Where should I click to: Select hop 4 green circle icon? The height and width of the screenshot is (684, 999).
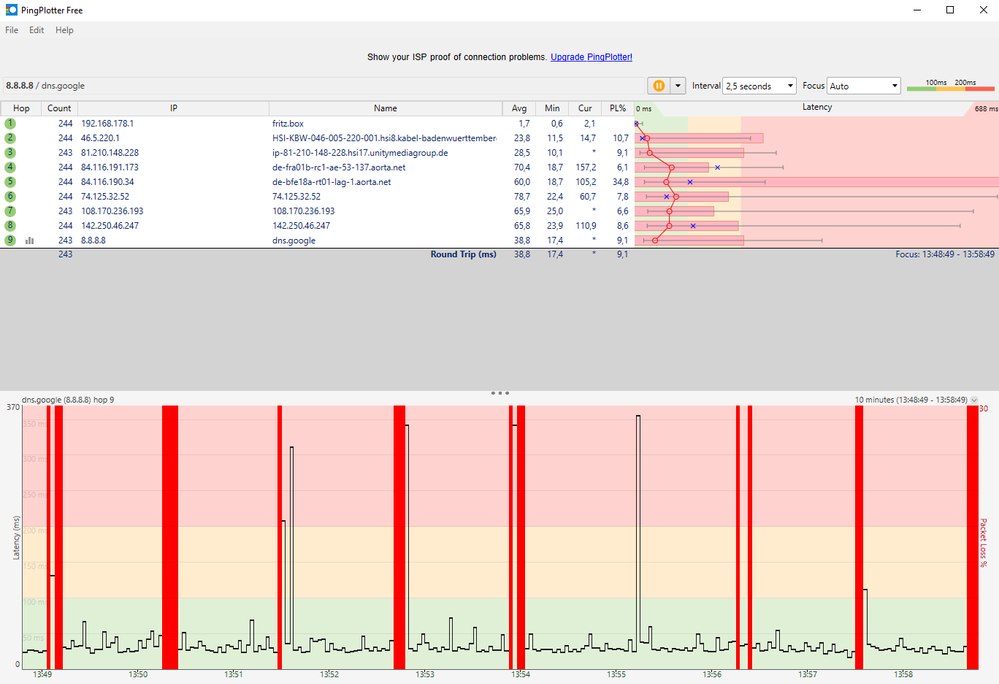point(10,167)
